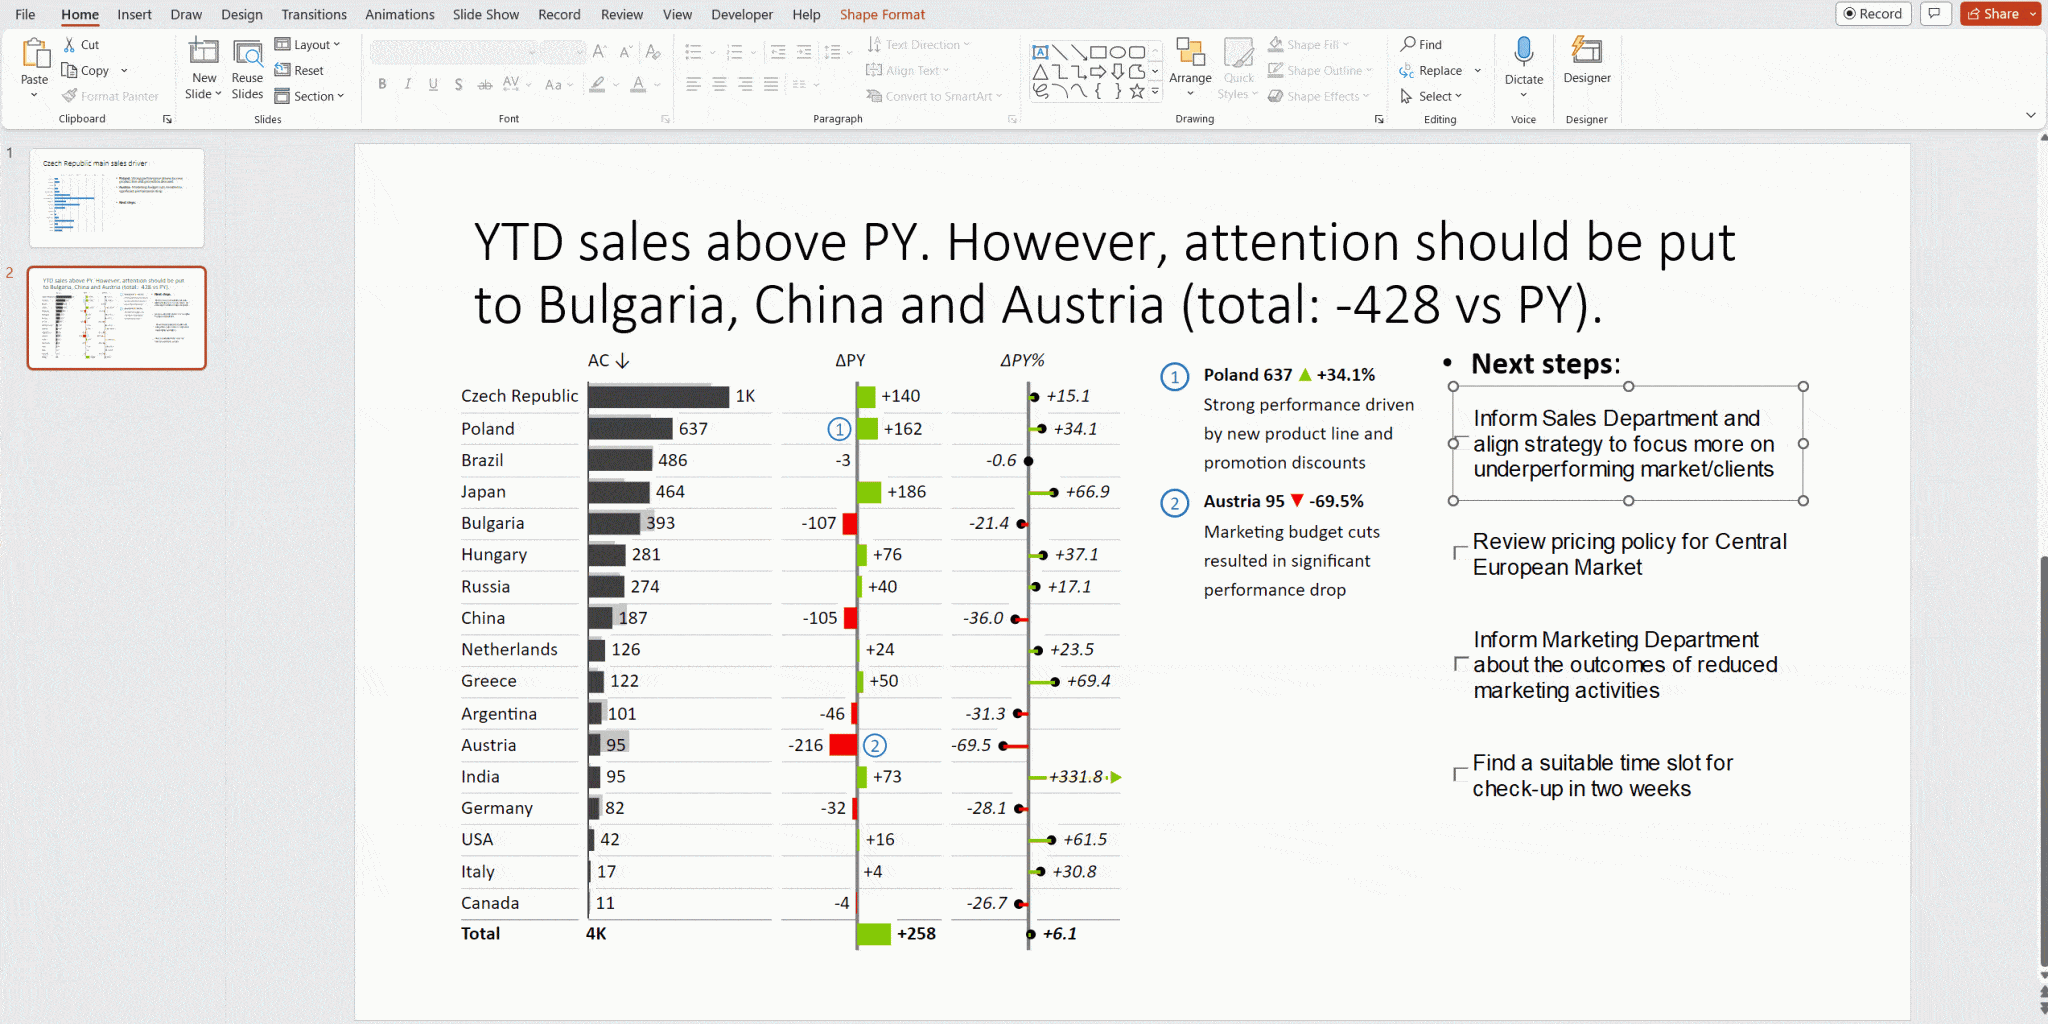This screenshot has width=2048, height=1024.
Task: Expand the Section dropdown
Action: 311,96
